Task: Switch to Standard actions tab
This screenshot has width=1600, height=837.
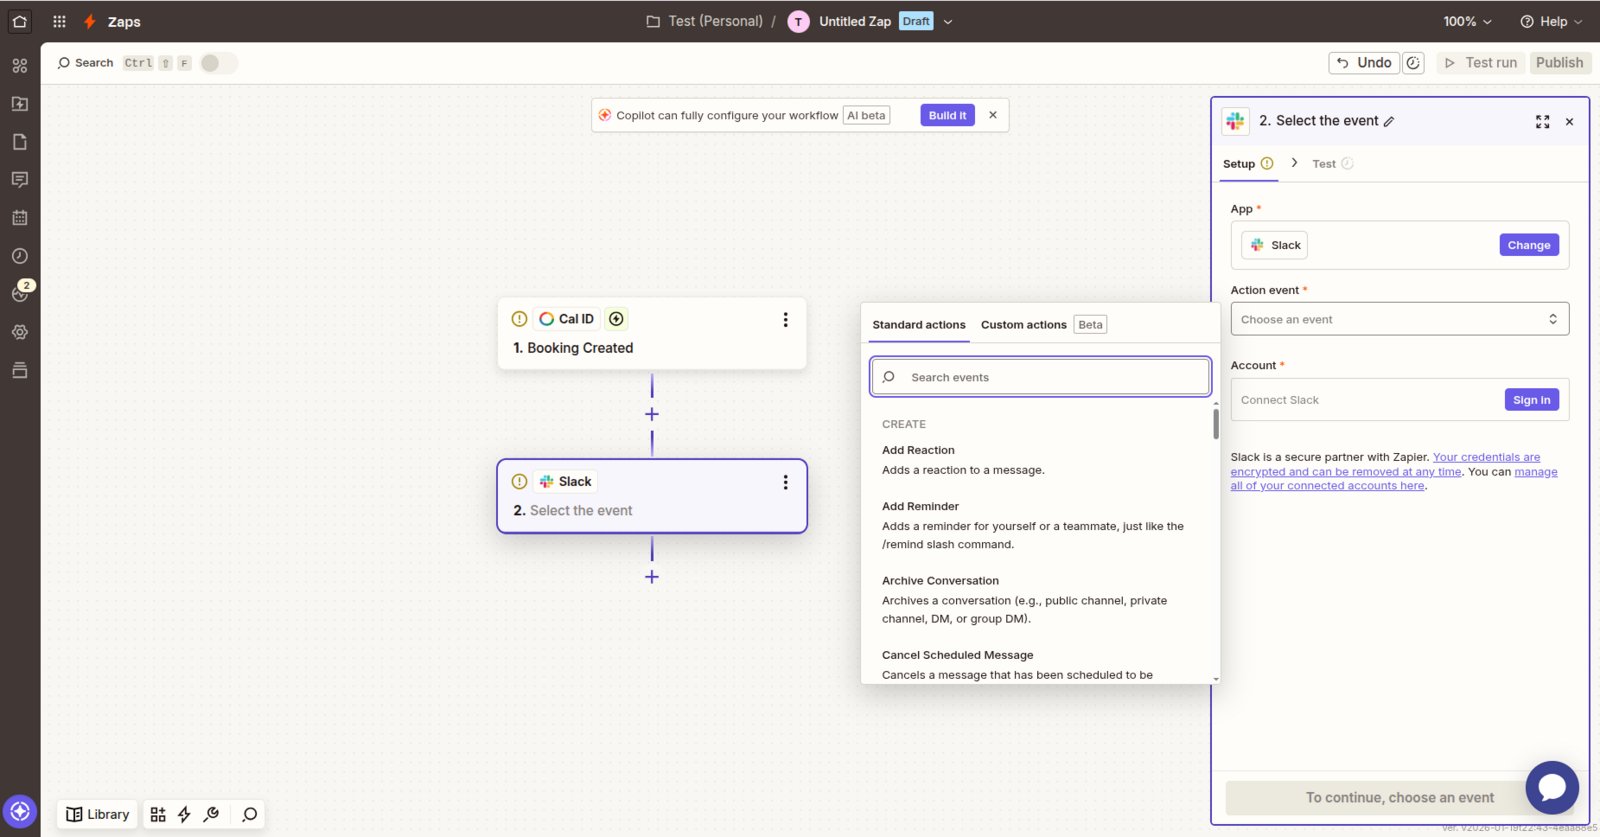Action: (919, 325)
